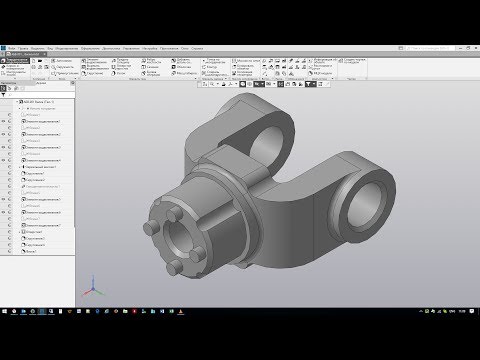Image resolution: width=480 pixels, height=360 pixels.
Task: Apply the Оболочка shell tool
Action: click(182, 67)
